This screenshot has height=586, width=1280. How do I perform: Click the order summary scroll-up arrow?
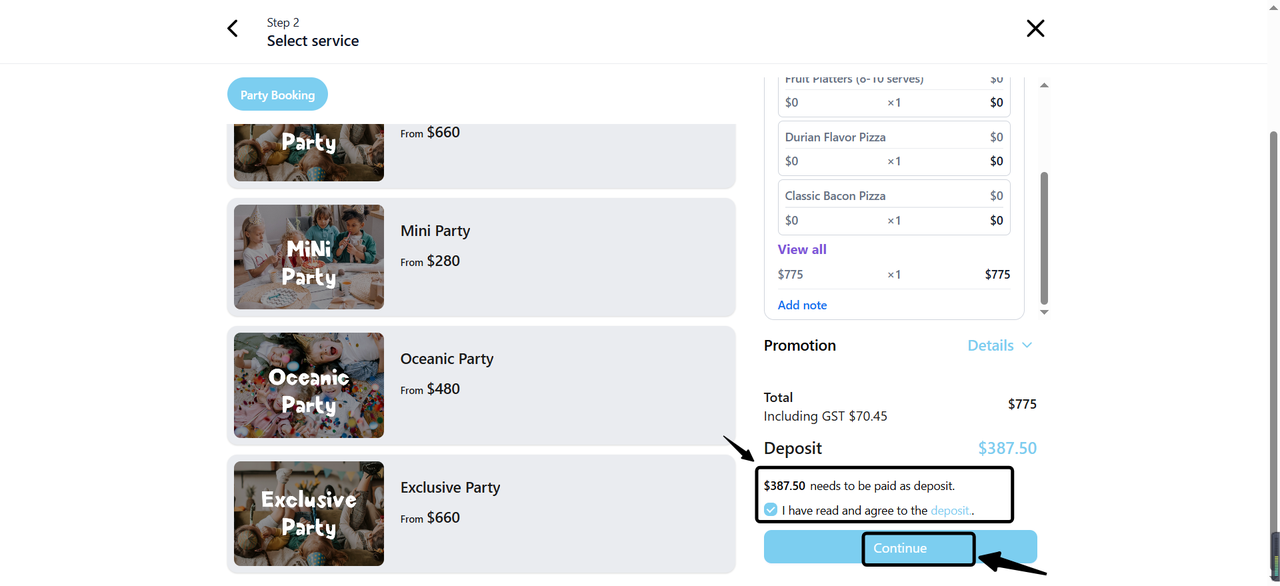click(x=1044, y=86)
